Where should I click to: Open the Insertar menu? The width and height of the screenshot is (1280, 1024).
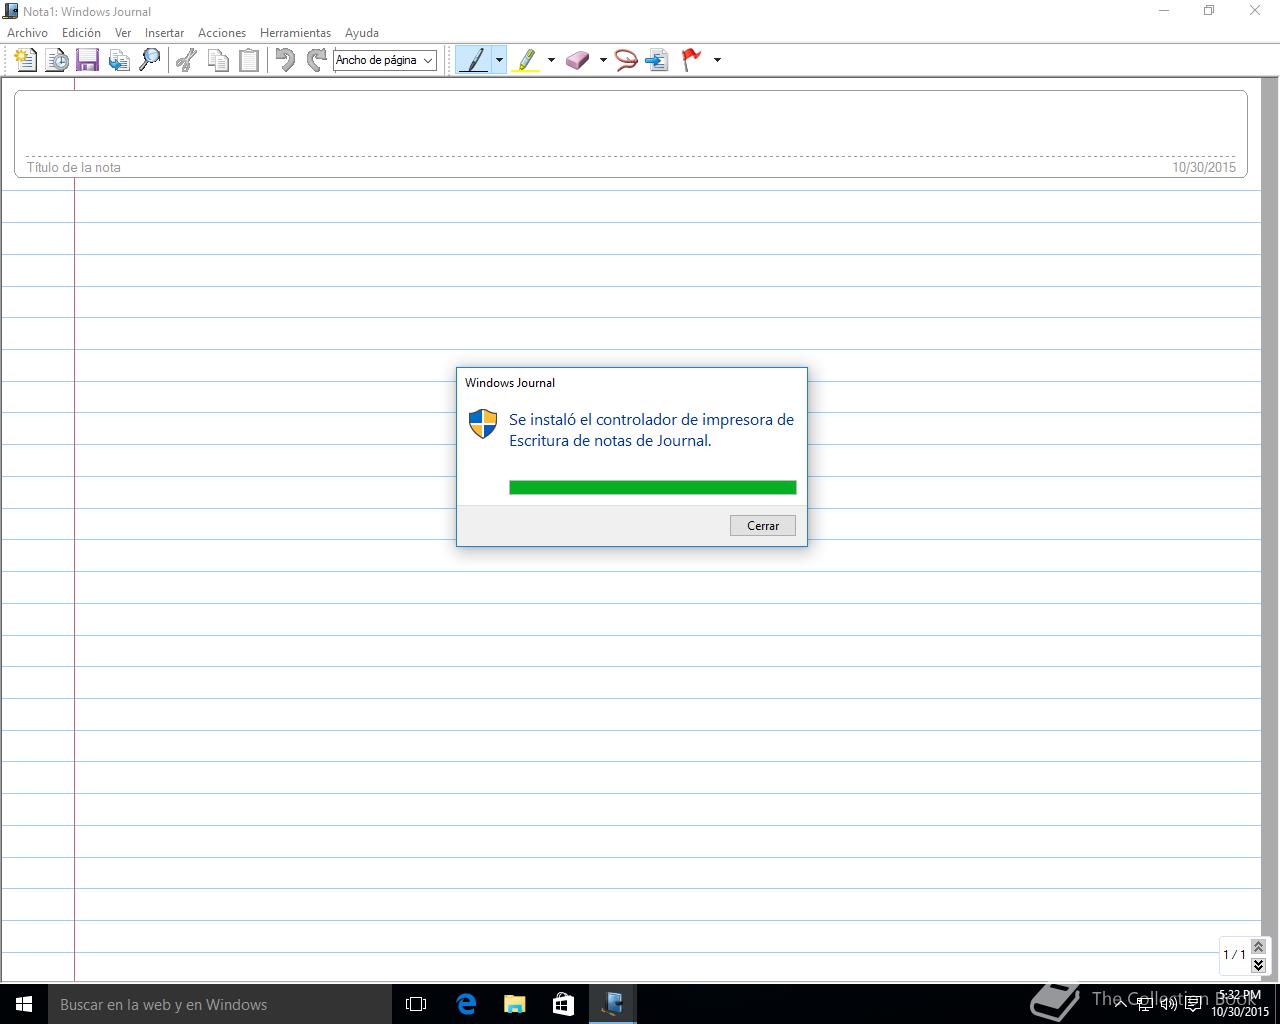[164, 33]
